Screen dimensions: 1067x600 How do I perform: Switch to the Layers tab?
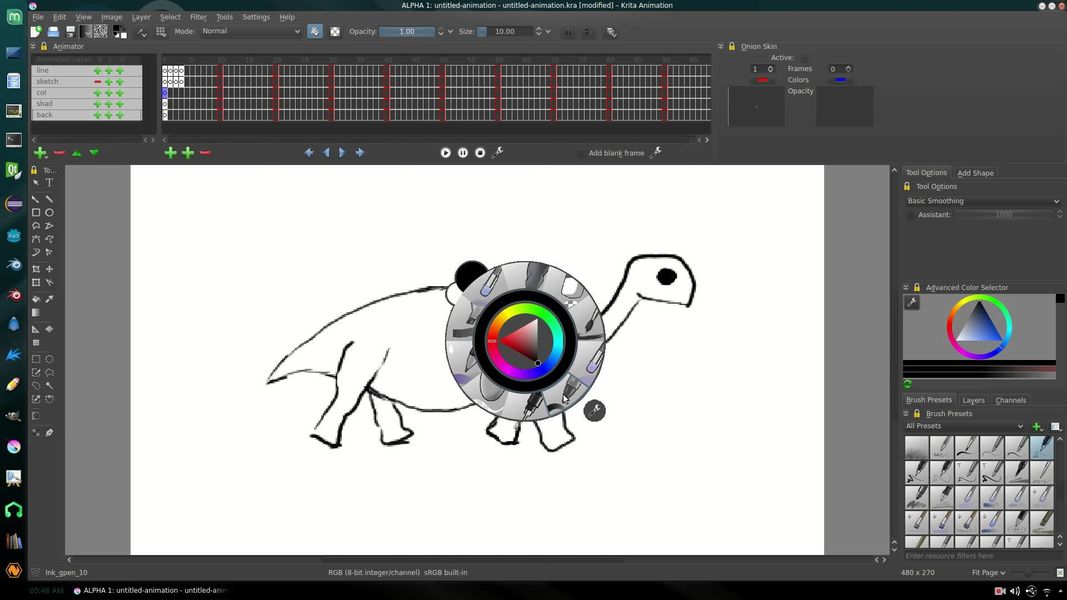pyautogui.click(x=973, y=400)
